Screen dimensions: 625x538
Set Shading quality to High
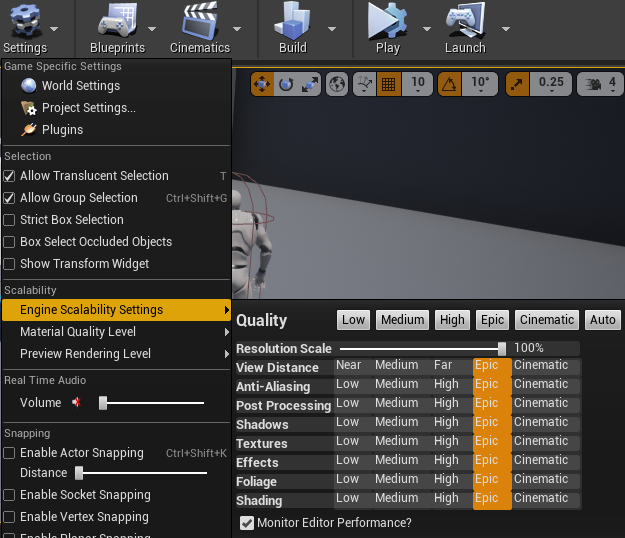click(x=452, y=498)
